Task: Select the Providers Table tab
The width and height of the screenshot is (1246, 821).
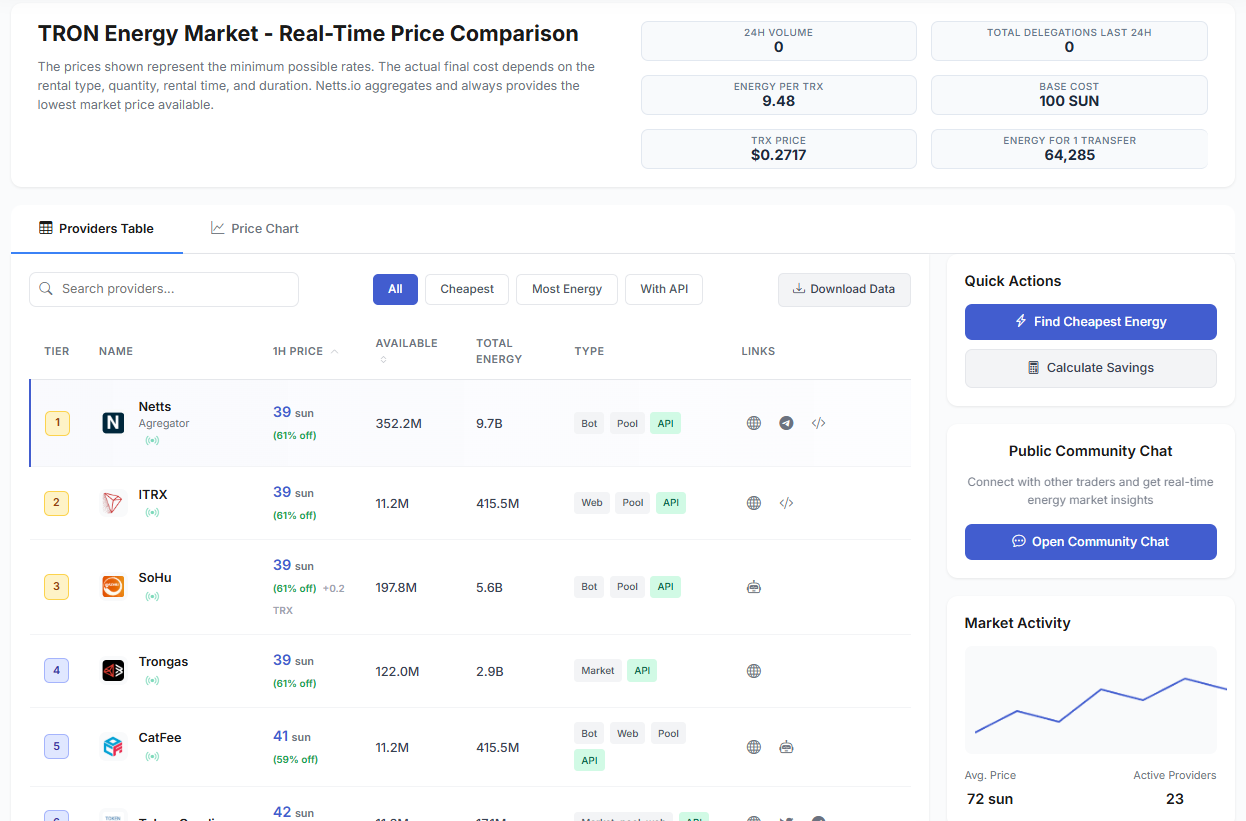Action: pyautogui.click(x=96, y=228)
